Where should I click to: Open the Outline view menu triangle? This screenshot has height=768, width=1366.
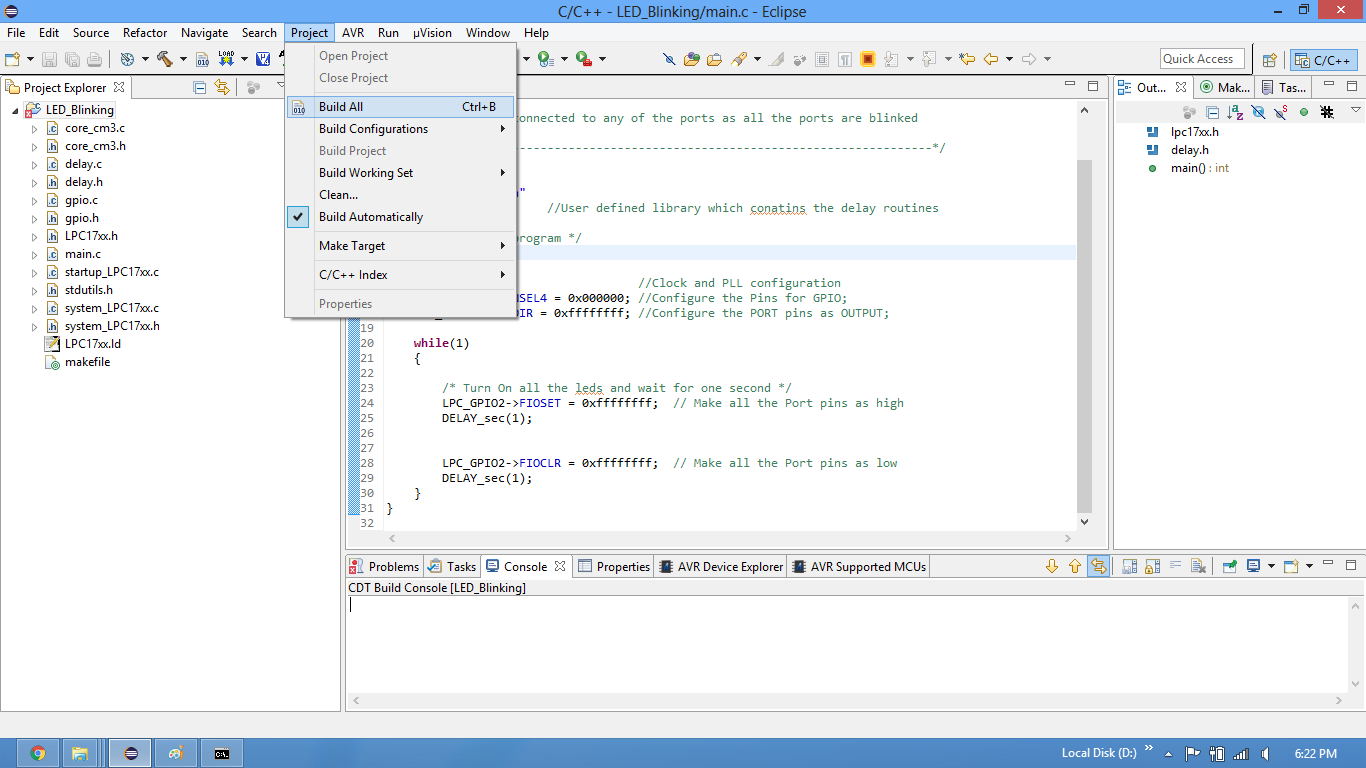(x=1356, y=110)
